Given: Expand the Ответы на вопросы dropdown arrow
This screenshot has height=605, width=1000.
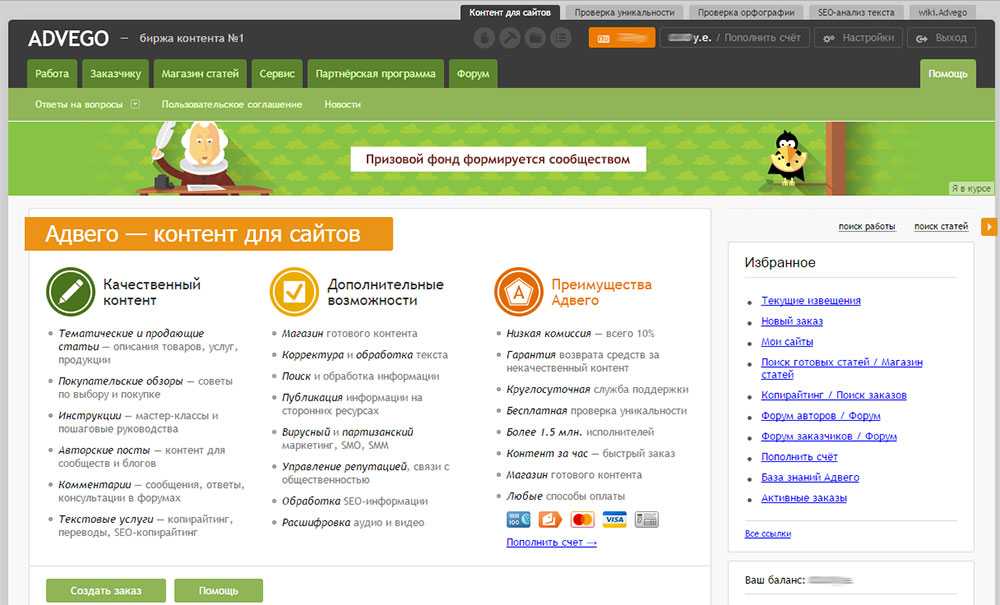Looking at the screenshot, I should tap(135, 104).
